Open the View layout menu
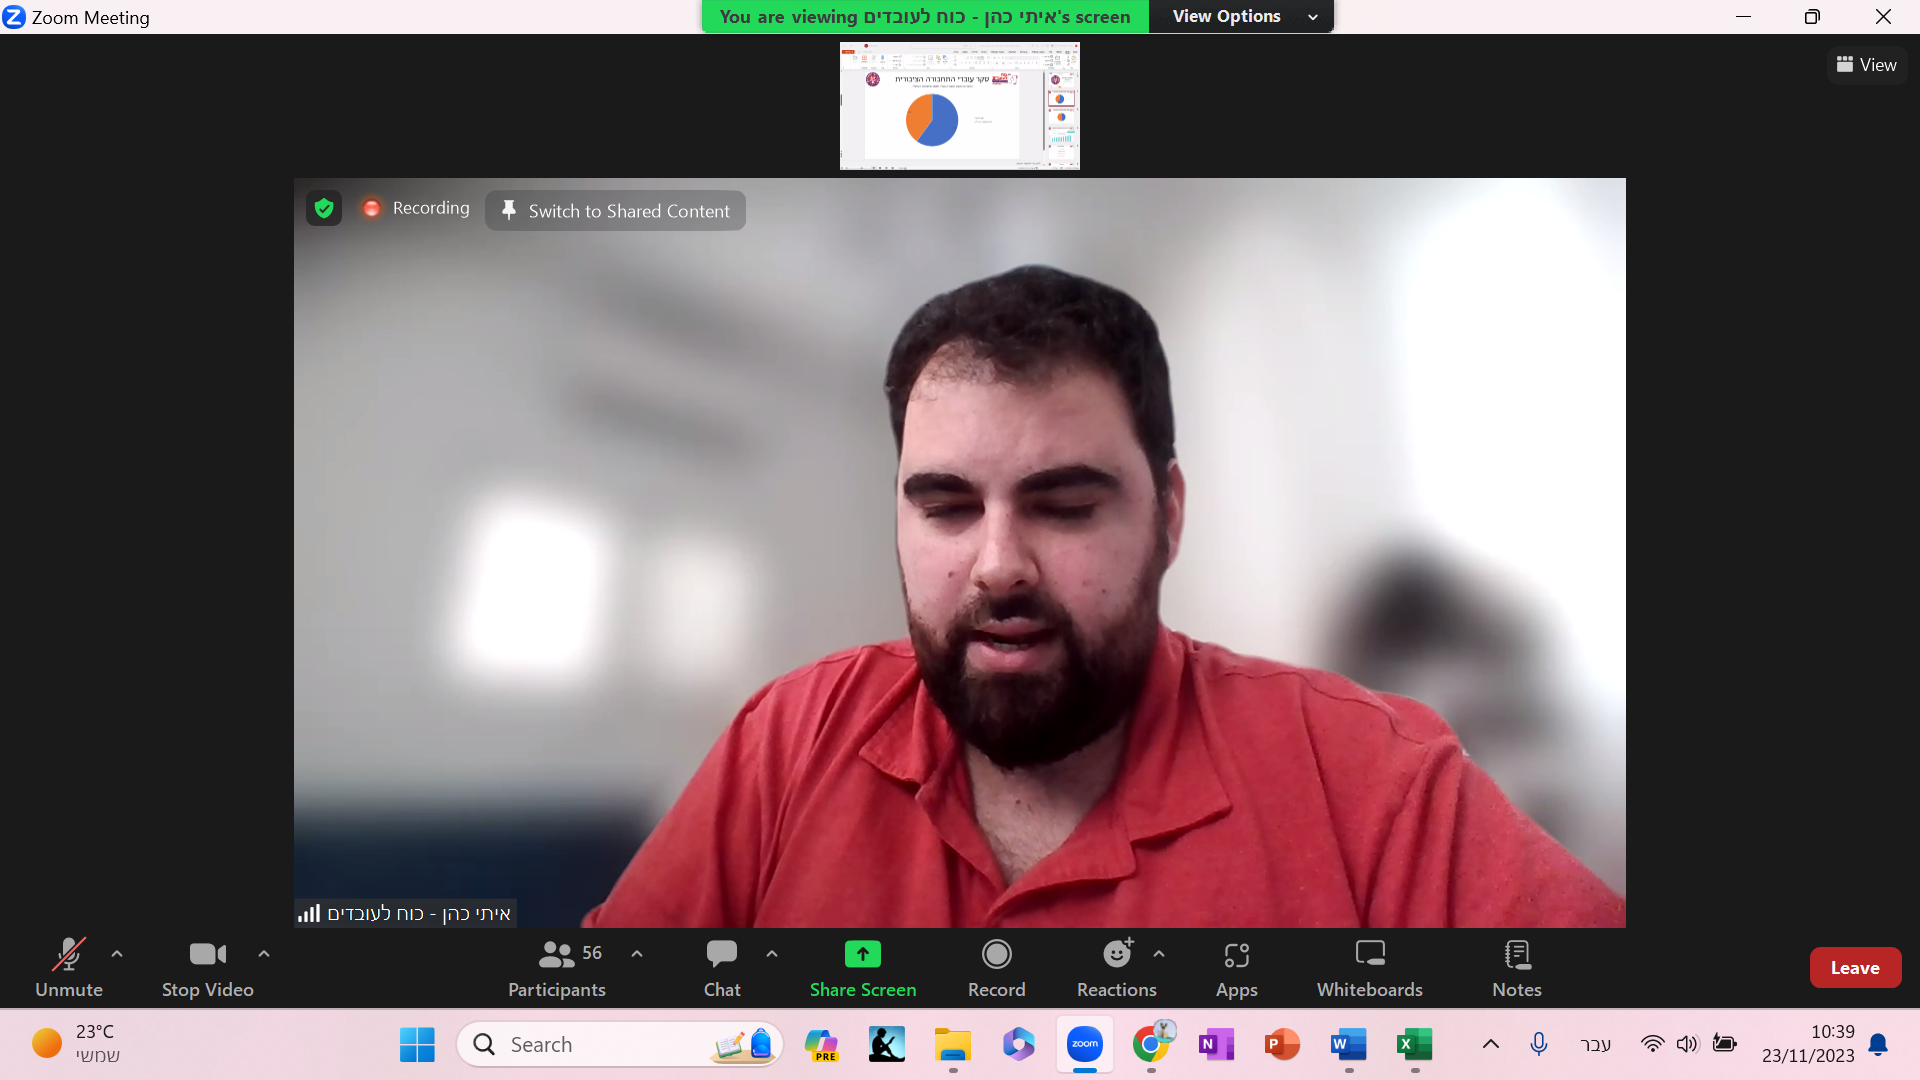This screenshot has height=1080, width=1920. (x=1866, y=65)
